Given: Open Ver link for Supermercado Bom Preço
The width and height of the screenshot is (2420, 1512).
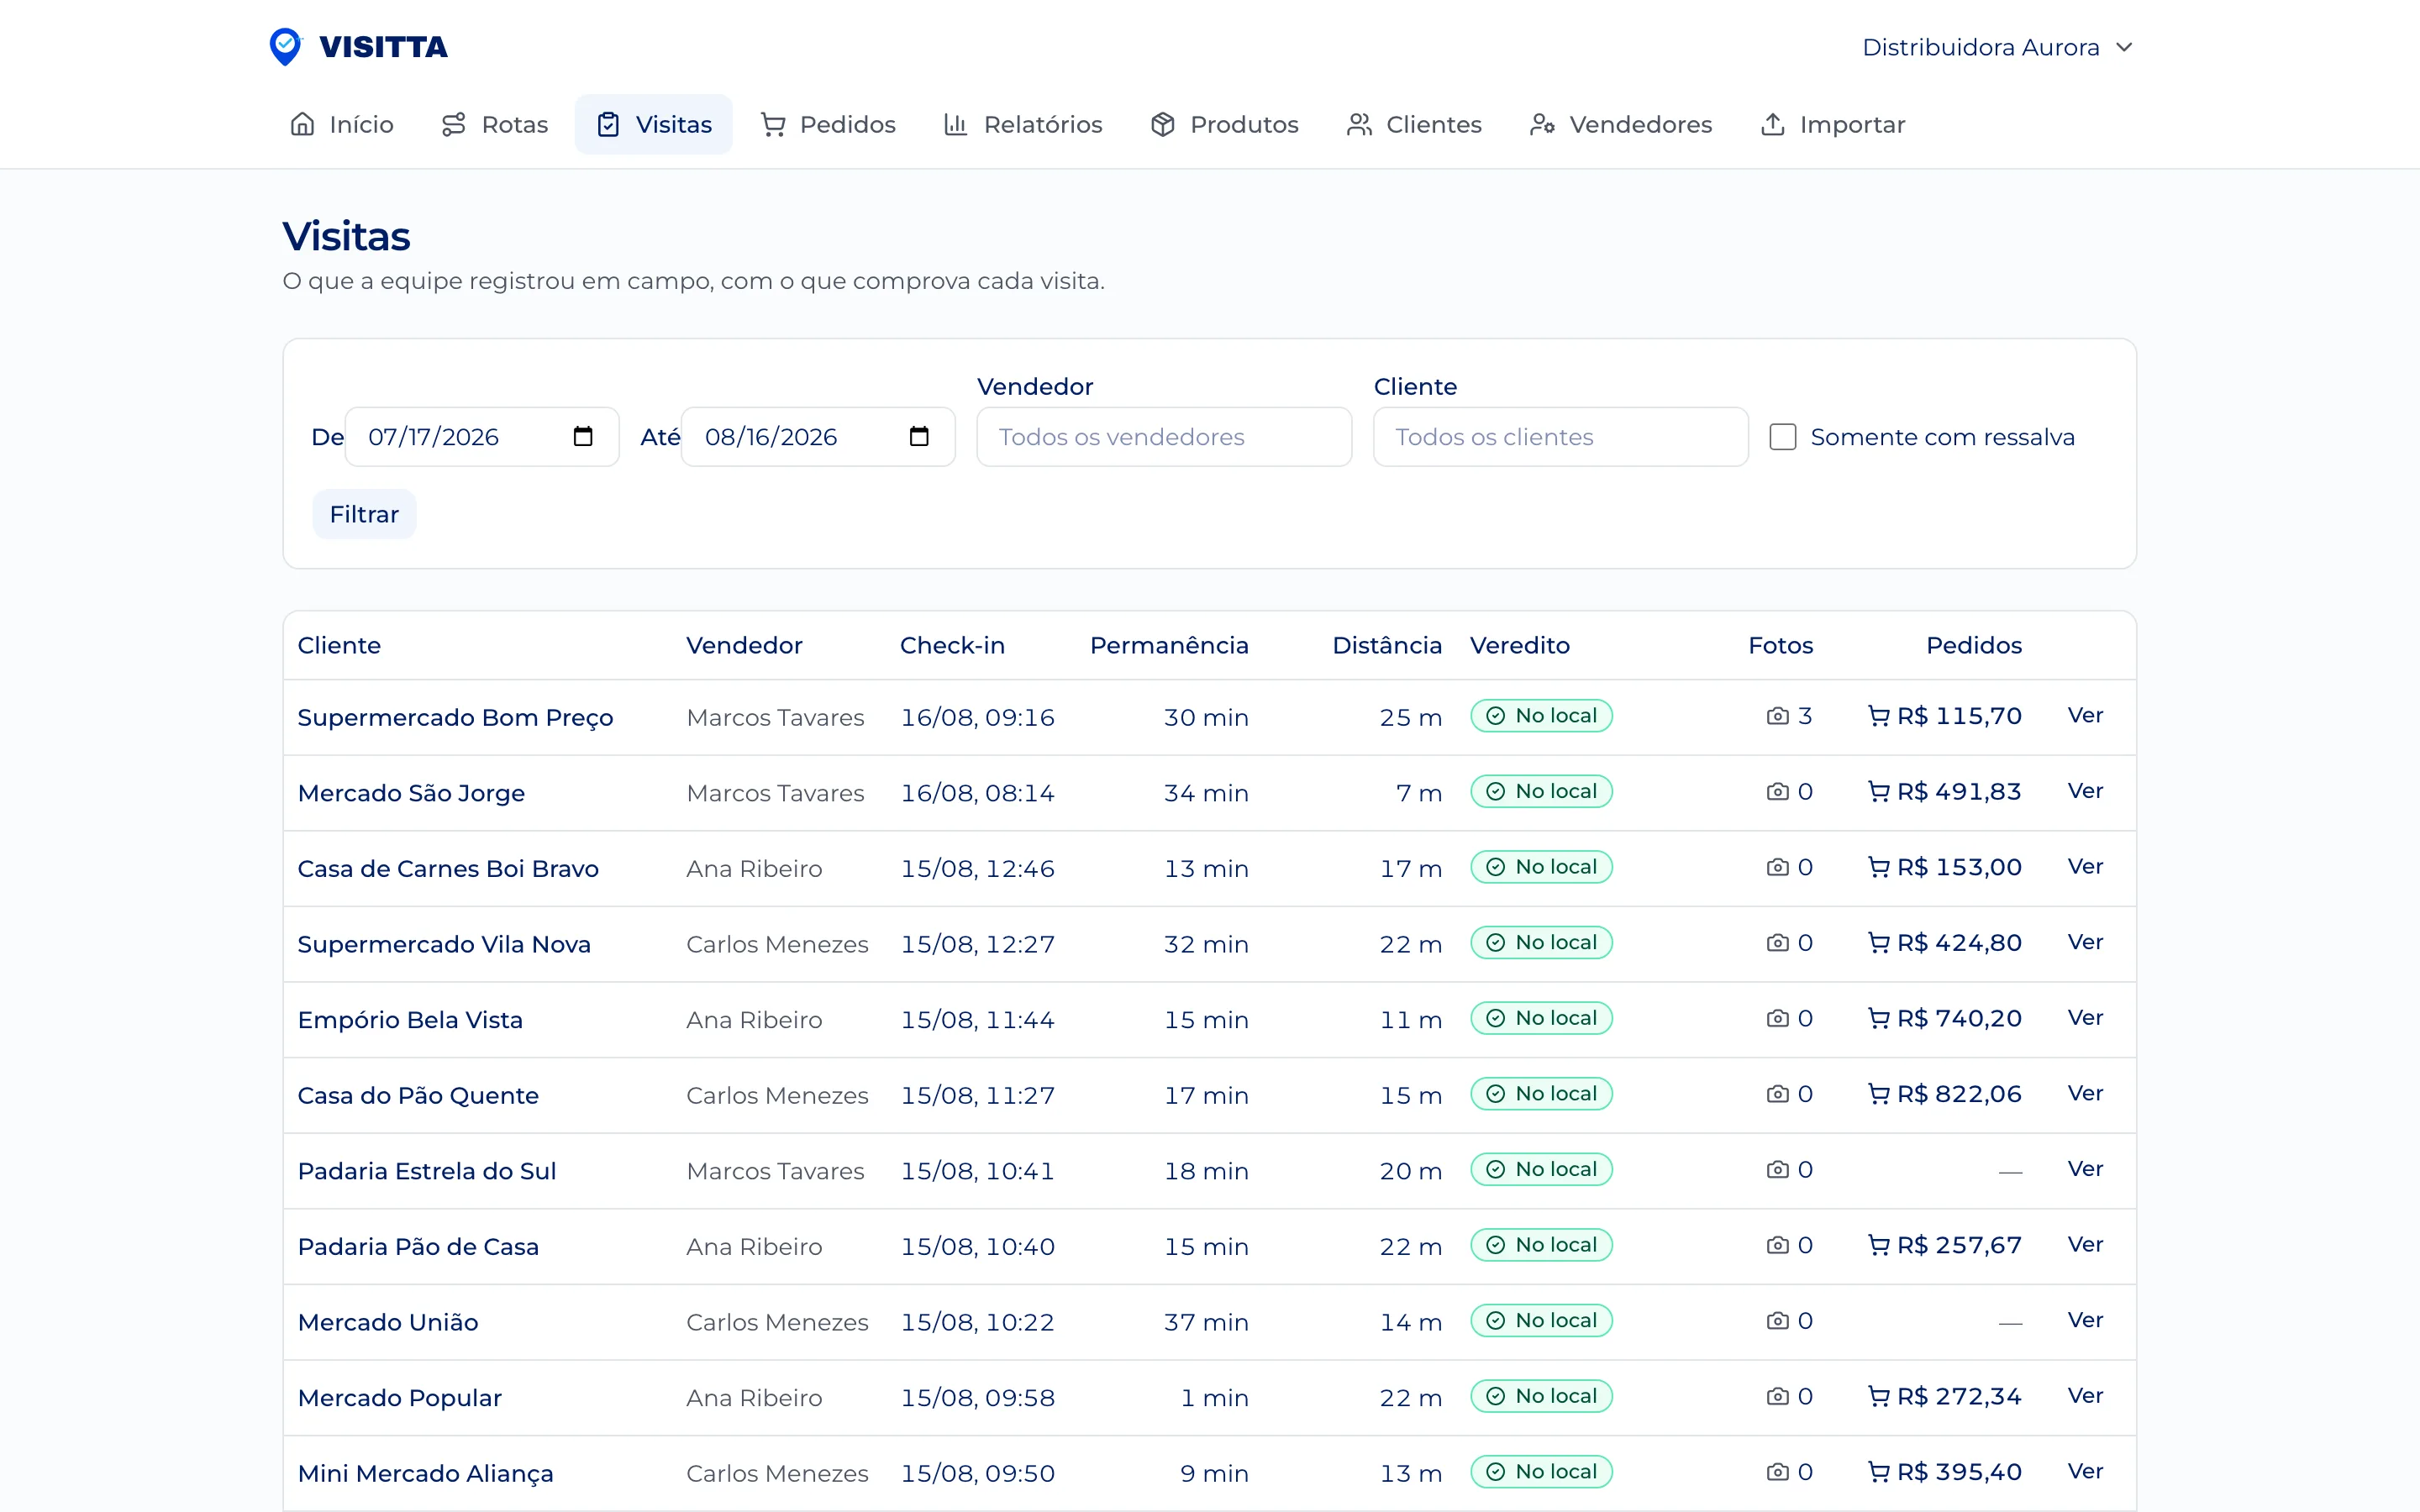Looking at the screenshot, I should click(2085, 716).
